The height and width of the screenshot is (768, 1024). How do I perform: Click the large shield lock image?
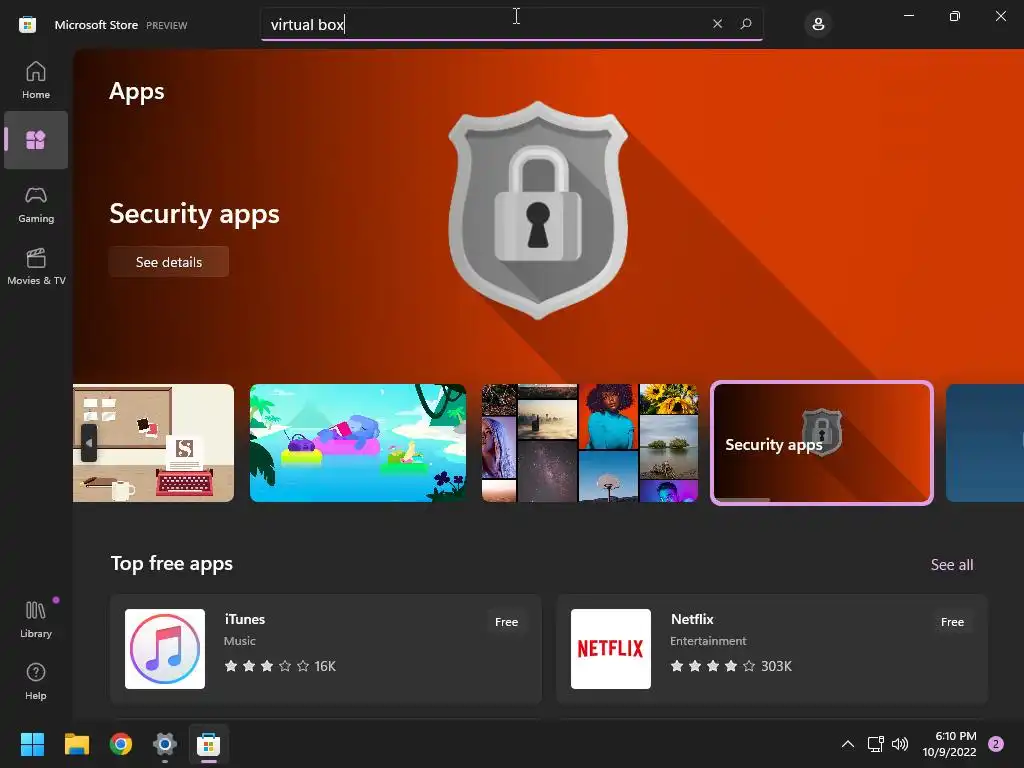click(x=538, y=210)
